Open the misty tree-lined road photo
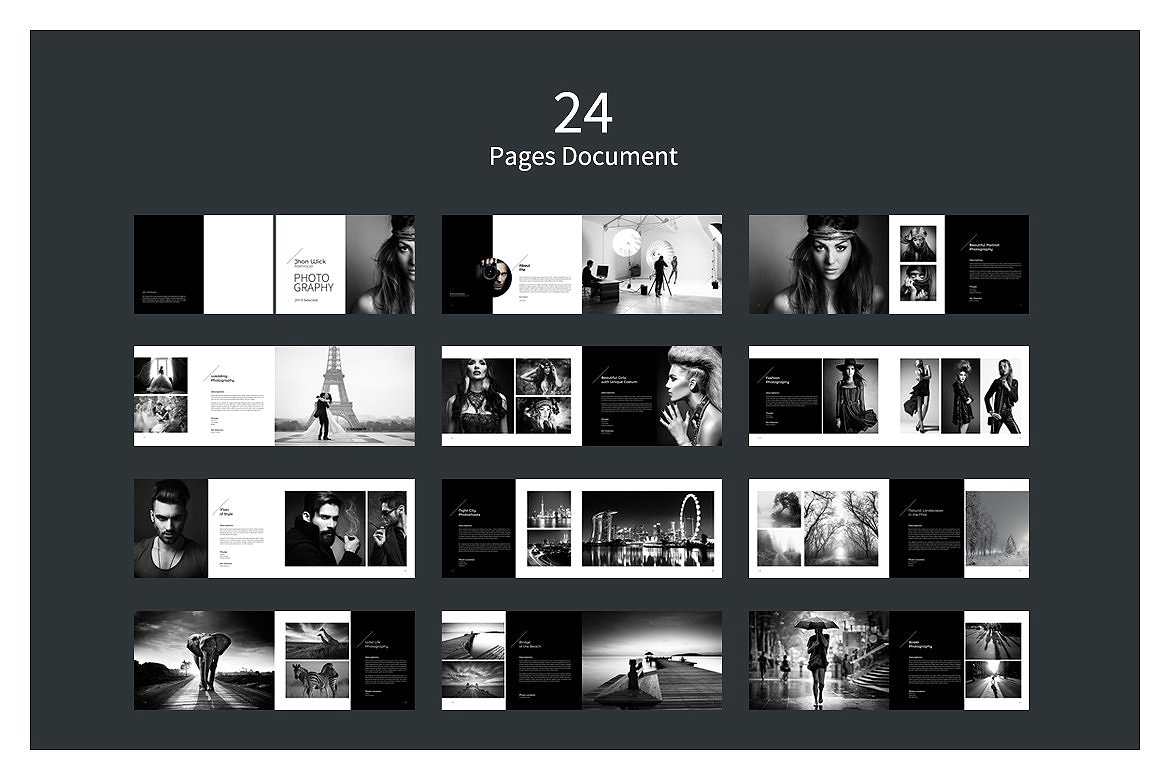 [x=845, y=528]
